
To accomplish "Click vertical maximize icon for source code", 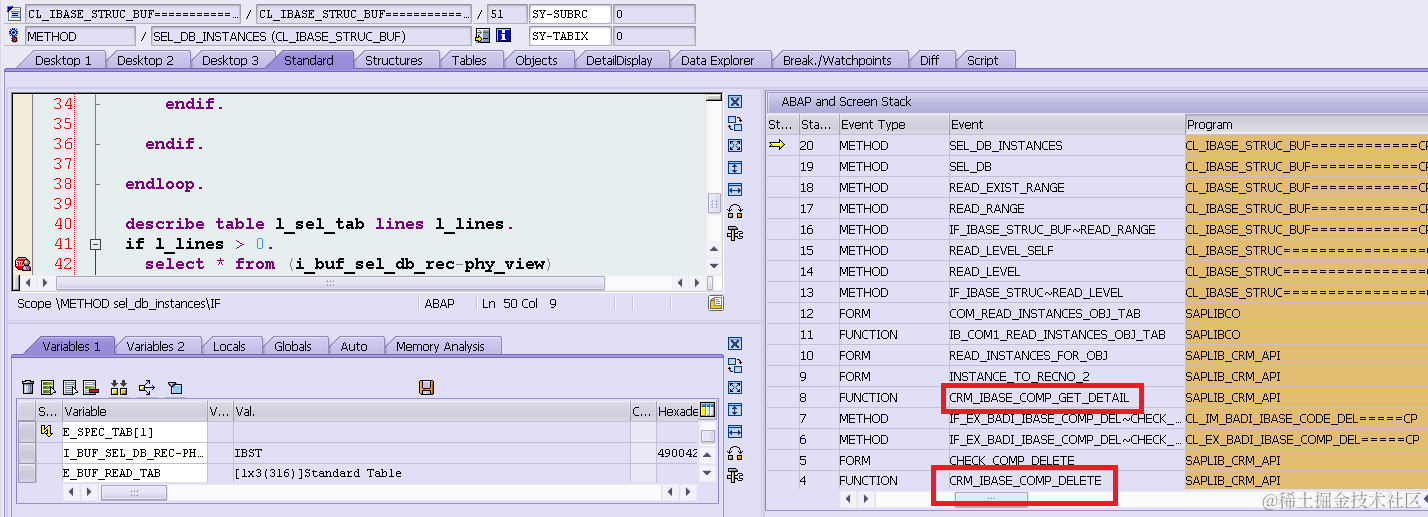I will (735, 168).
